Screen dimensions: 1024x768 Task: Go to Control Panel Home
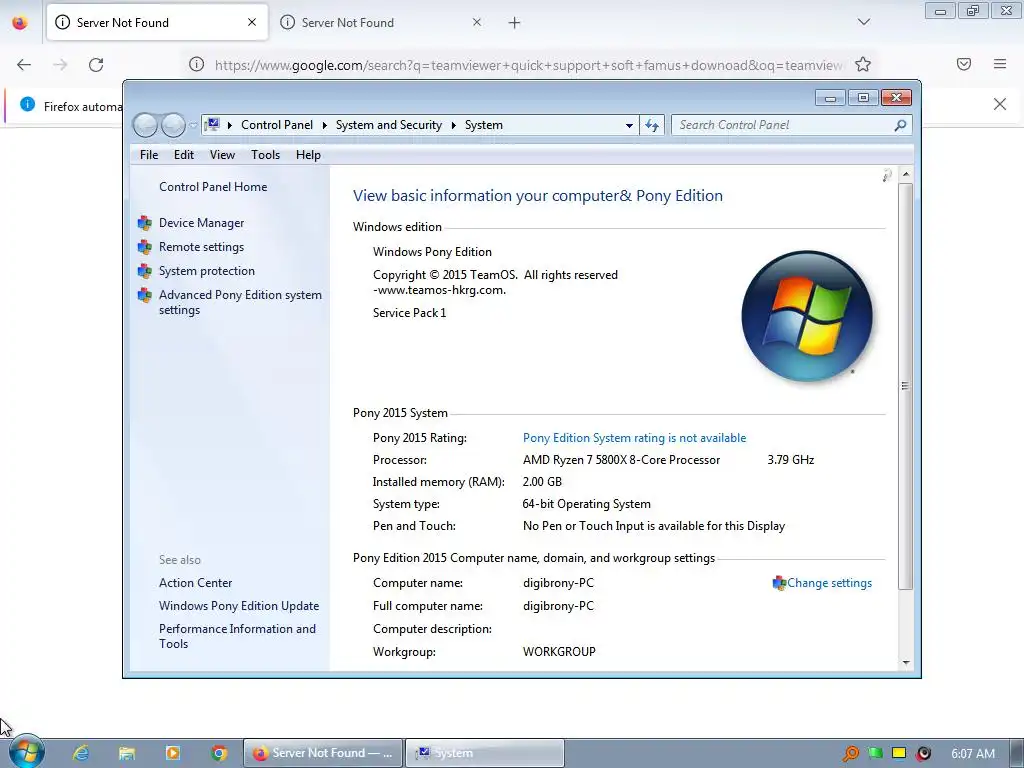click(213, 187)
